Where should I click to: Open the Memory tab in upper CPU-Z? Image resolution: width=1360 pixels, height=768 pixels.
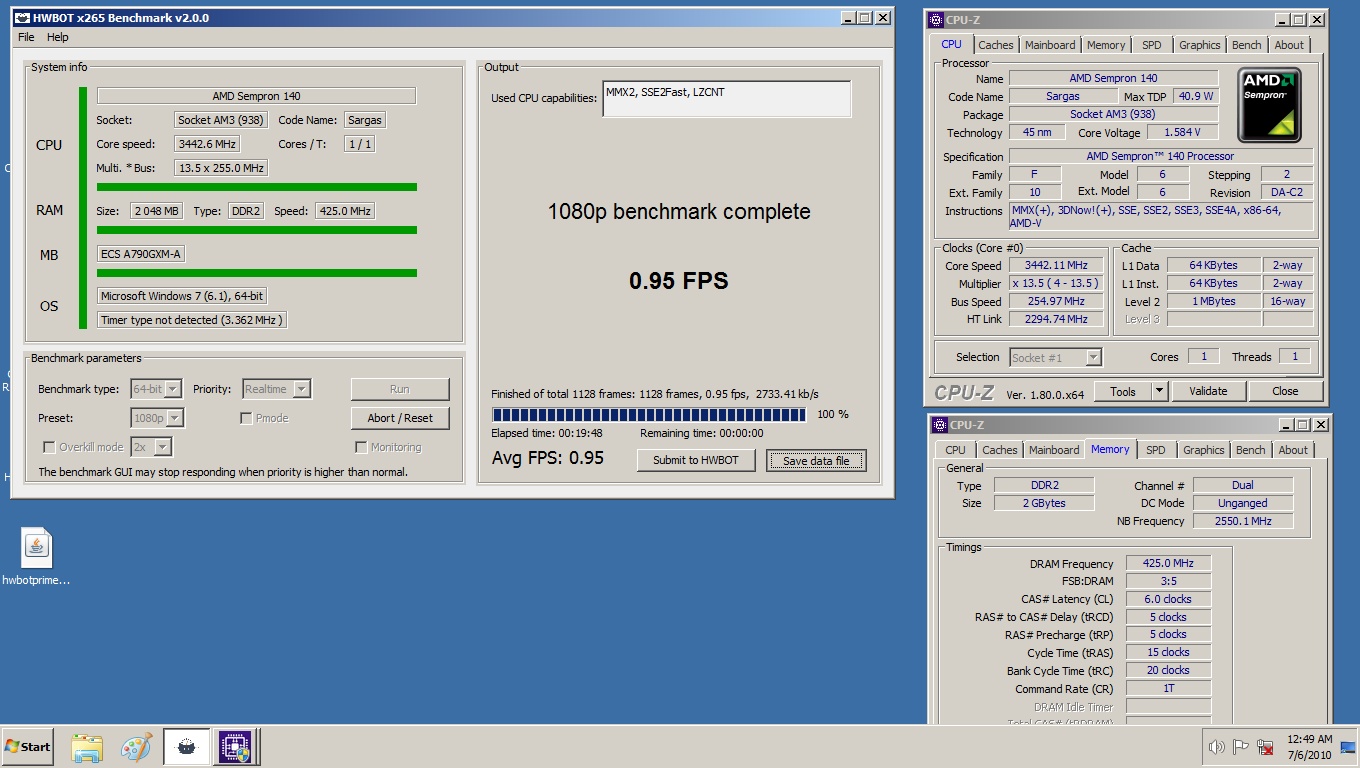click(x=1106, y=45)
